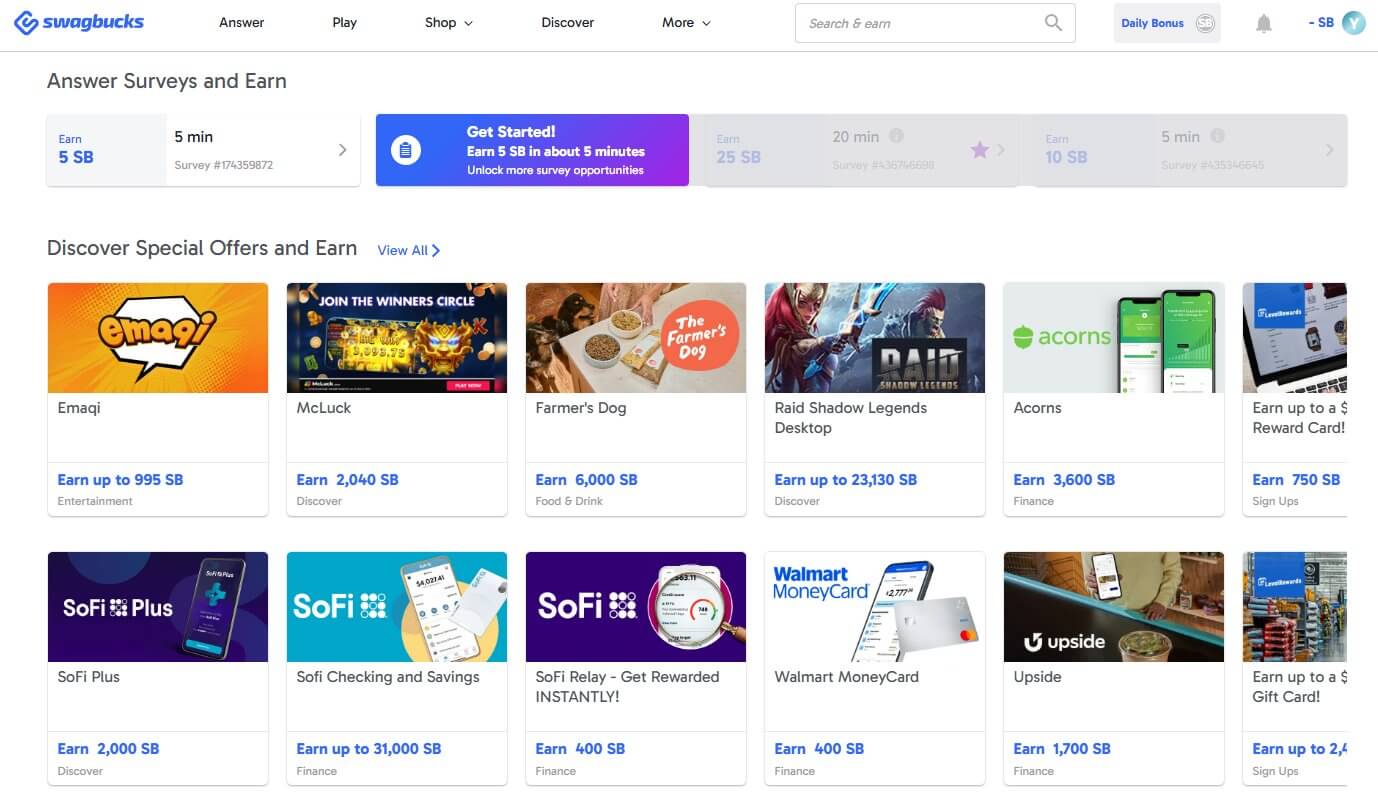Click Survey #174359872 text
Screen dimensions: 1378x809
(224, 165)
